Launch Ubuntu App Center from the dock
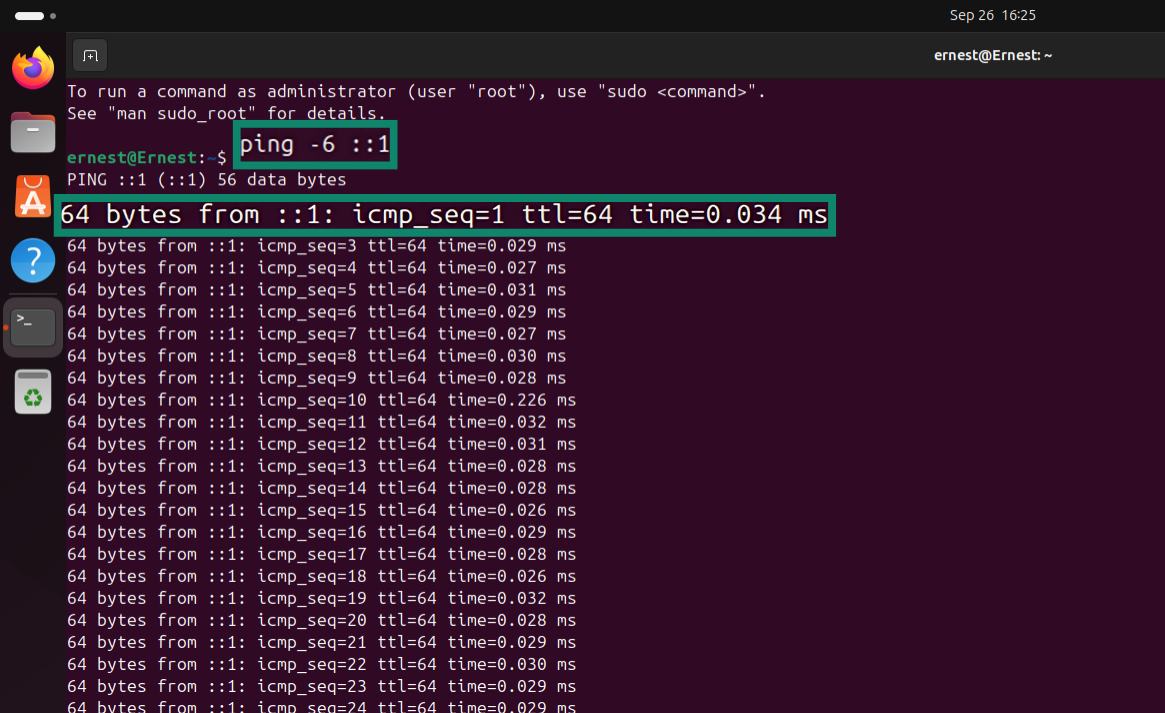Screen dimensions: 1165x713 coord(32,197)
